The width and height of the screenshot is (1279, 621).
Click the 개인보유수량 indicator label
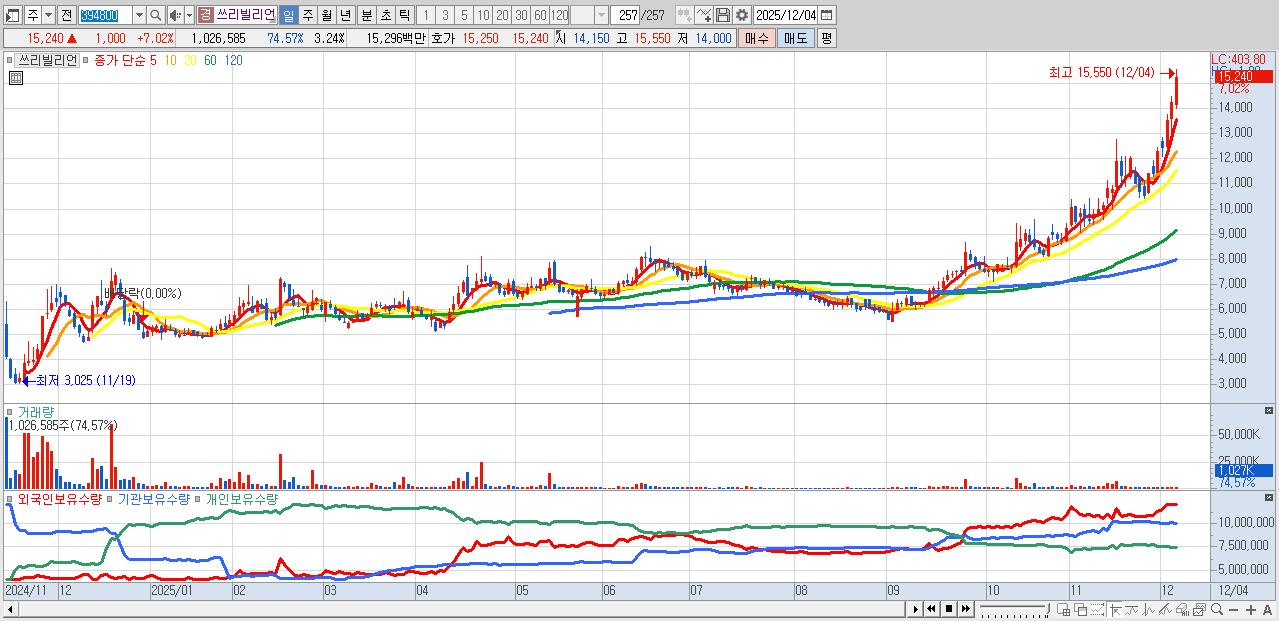click(x=242, y=498)
